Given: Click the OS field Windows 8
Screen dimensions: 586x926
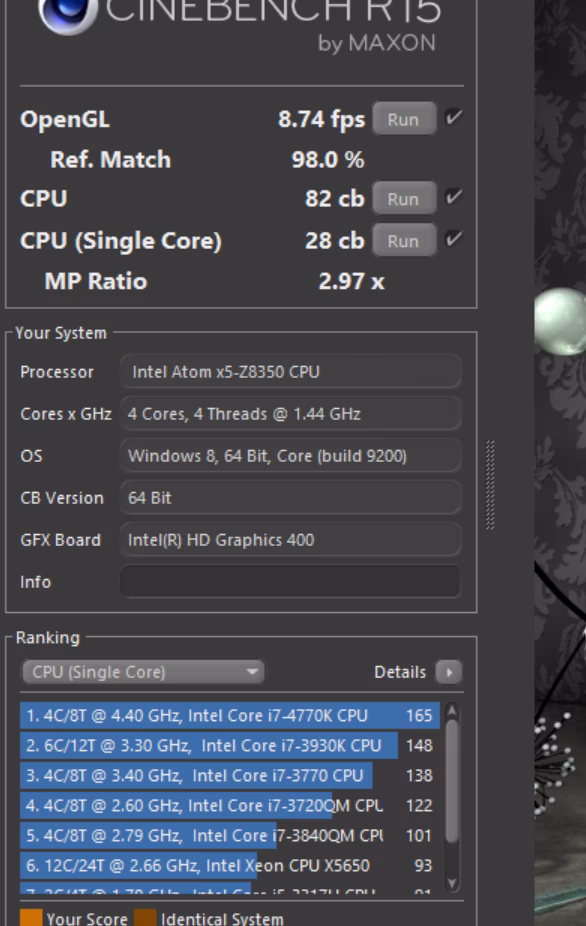Looking at the screenshot, I should click(290, 455).
